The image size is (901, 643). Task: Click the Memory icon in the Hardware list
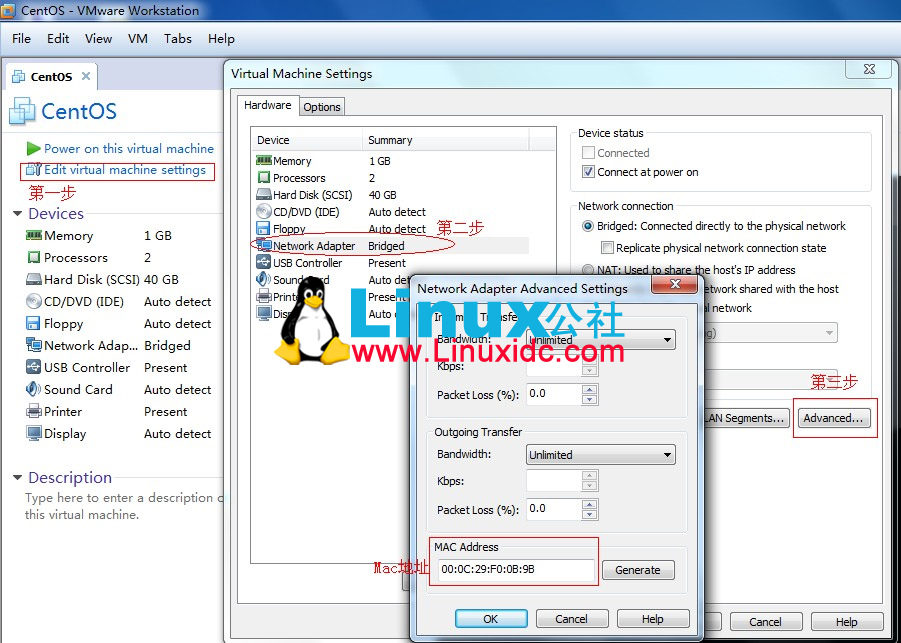pyautogui.click(x=264, y=160)
